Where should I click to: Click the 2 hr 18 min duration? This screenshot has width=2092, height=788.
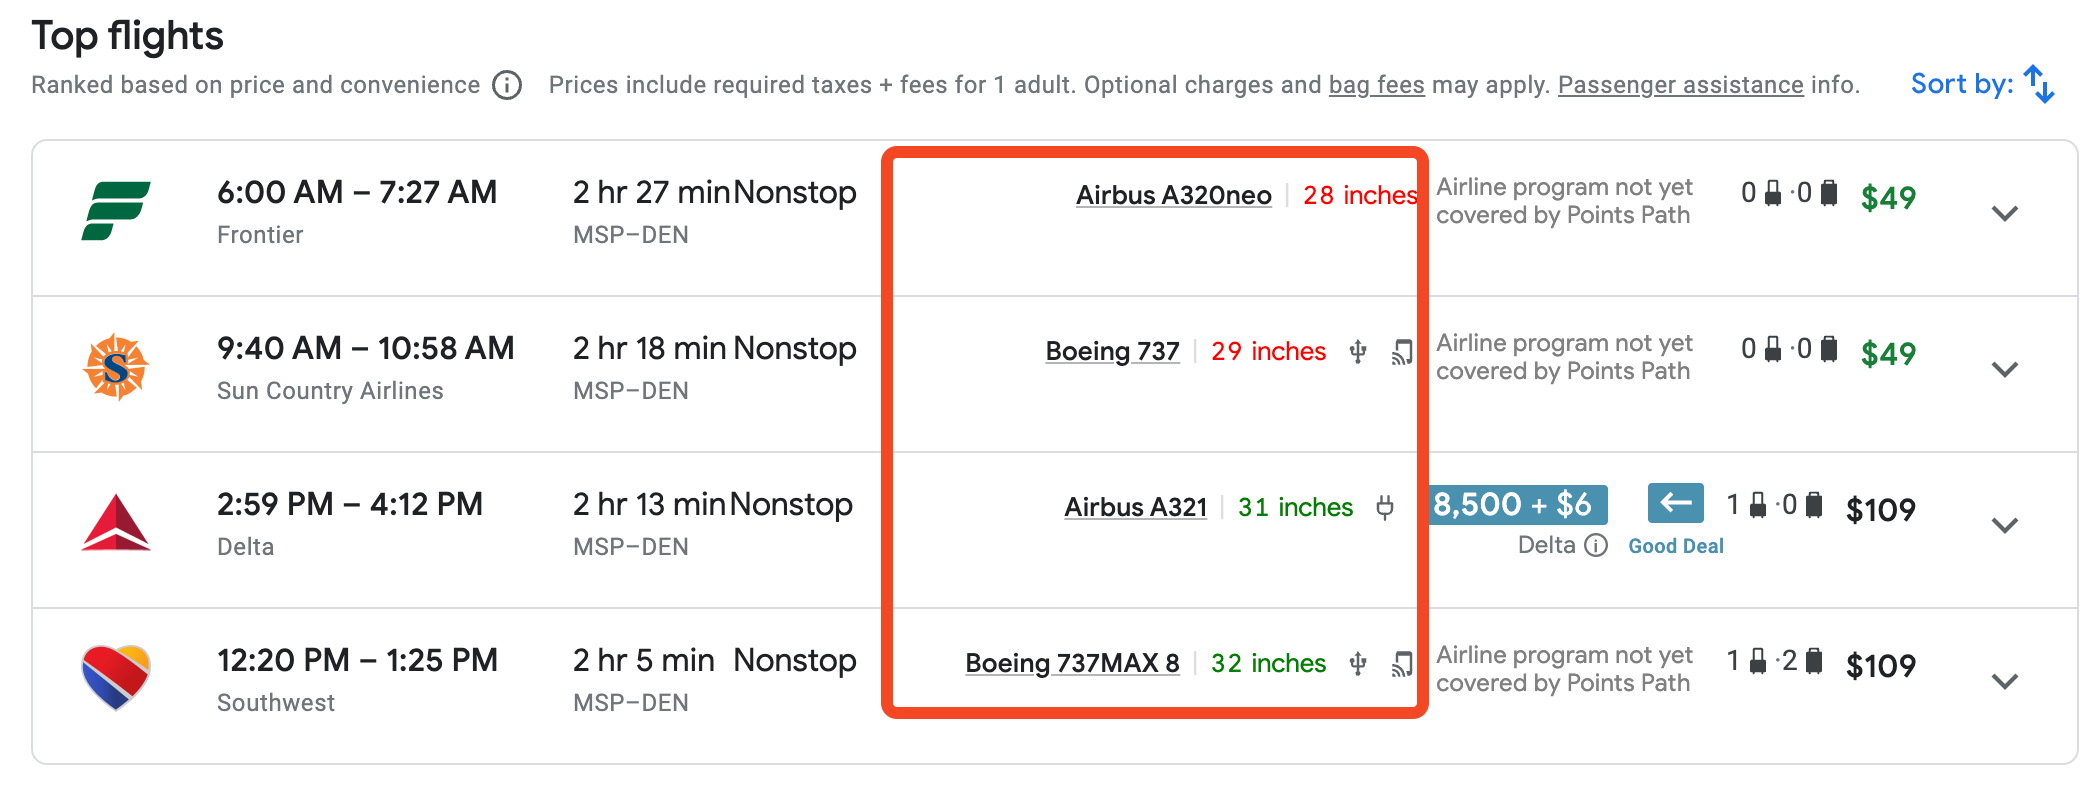pos(650,348)
